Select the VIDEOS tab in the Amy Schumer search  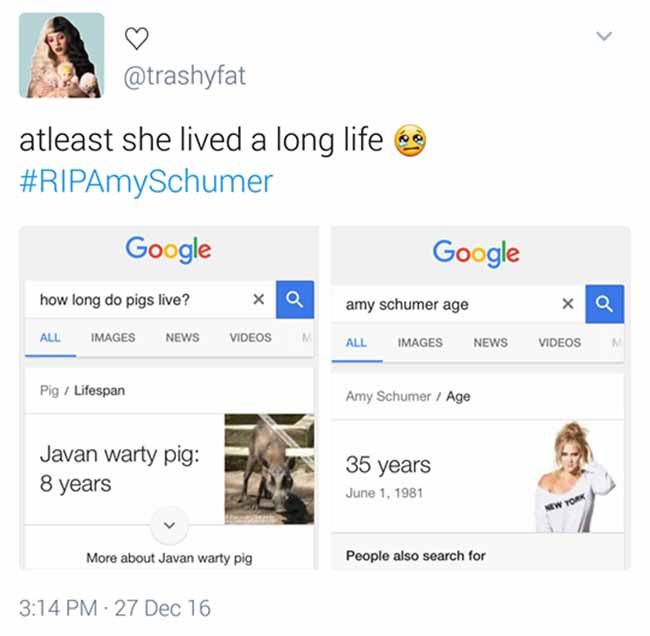tap(559, 342)
